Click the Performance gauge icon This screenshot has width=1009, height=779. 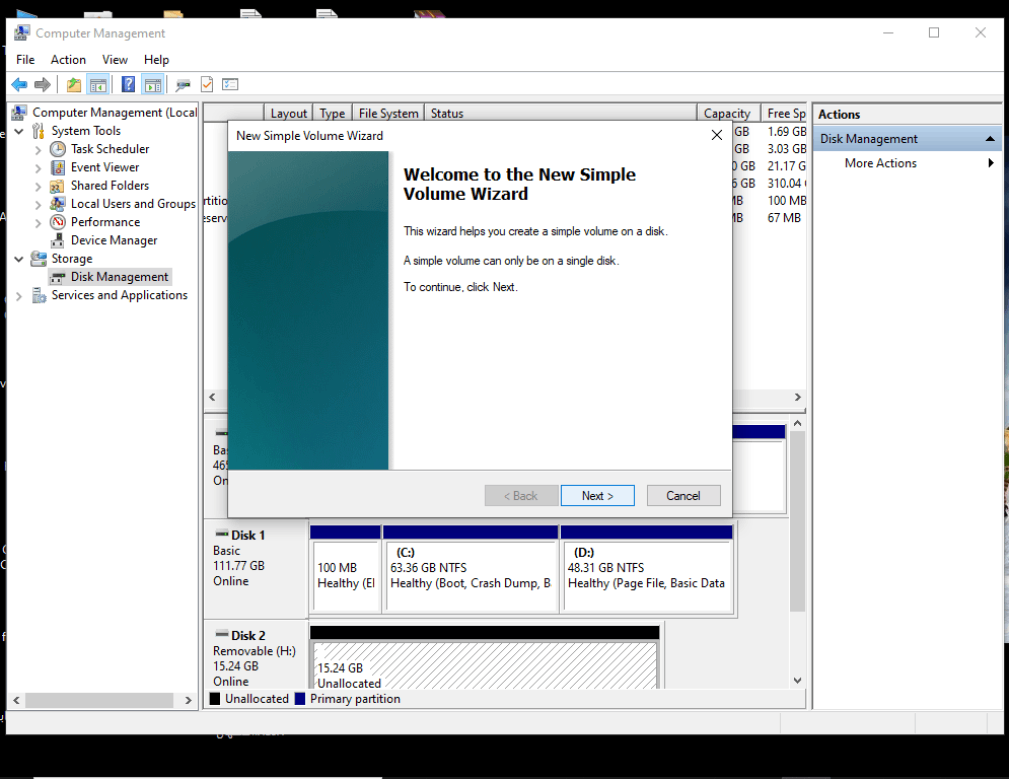58,222
